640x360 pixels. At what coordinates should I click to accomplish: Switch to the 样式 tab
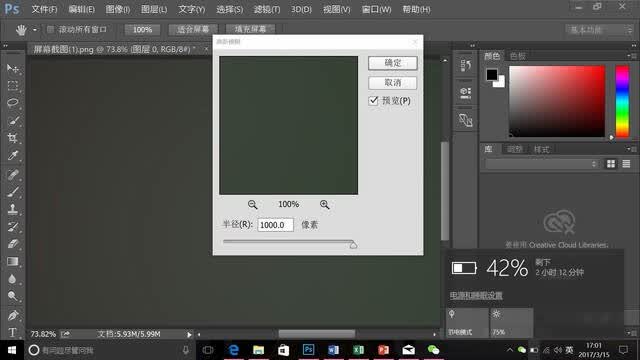(x=542, y=149)
